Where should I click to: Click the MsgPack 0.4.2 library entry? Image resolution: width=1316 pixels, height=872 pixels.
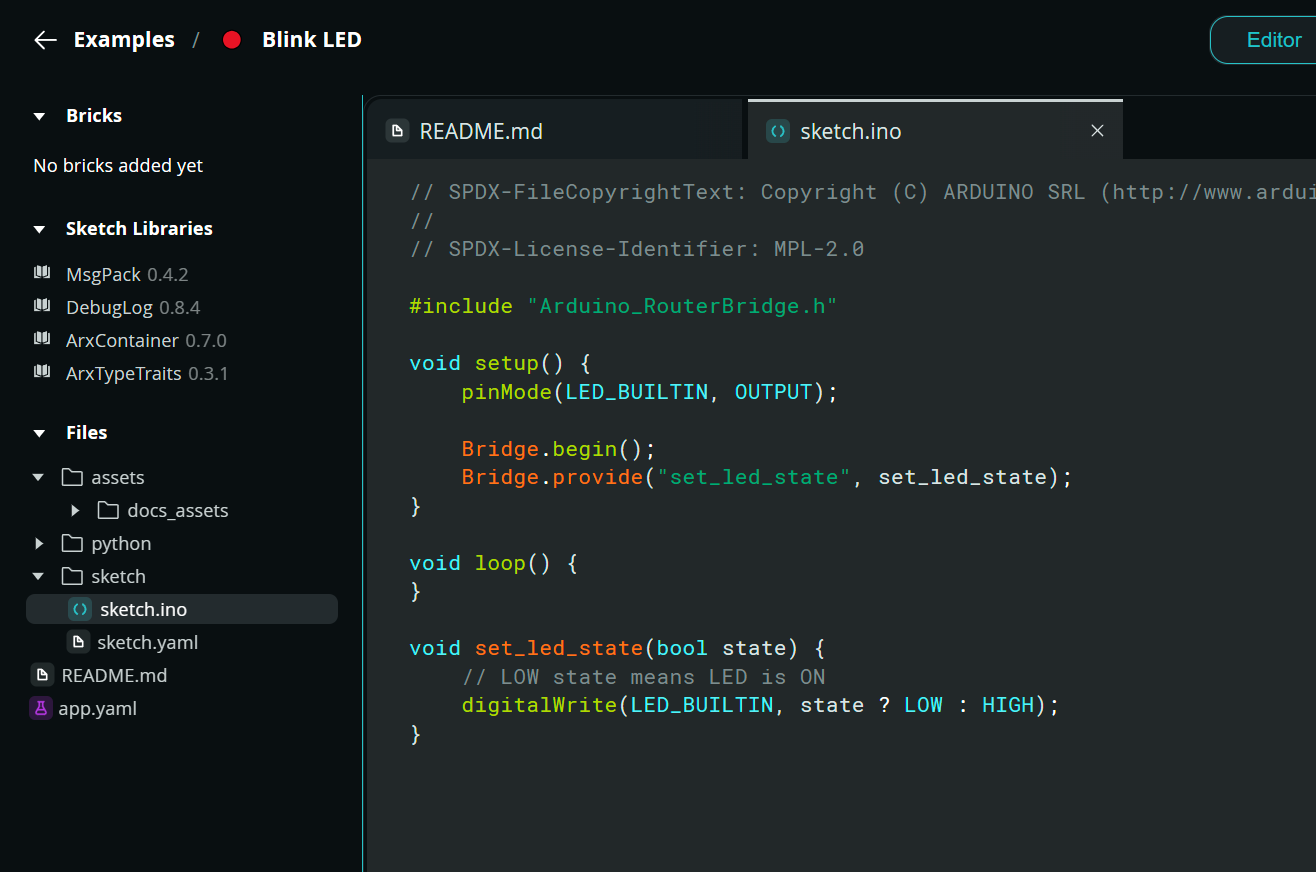click(x=127, y=274)
